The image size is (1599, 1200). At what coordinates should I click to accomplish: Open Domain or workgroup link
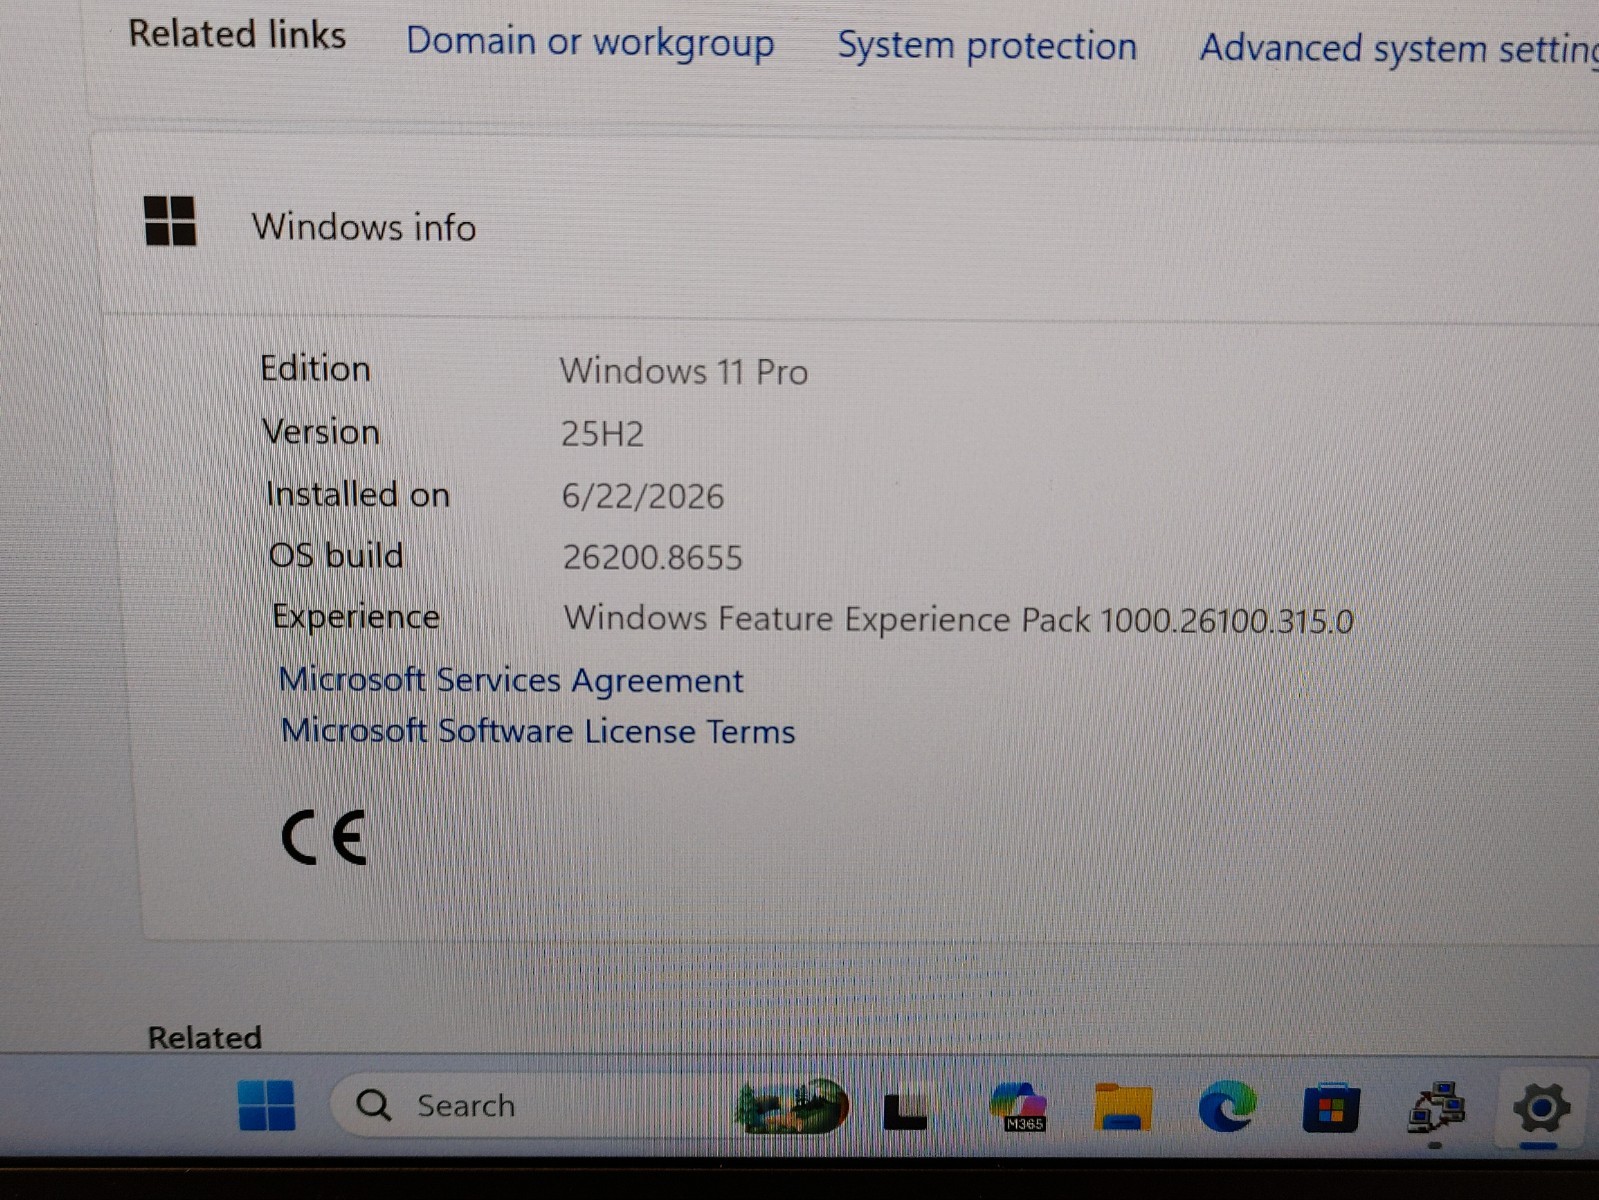[590, 43]
